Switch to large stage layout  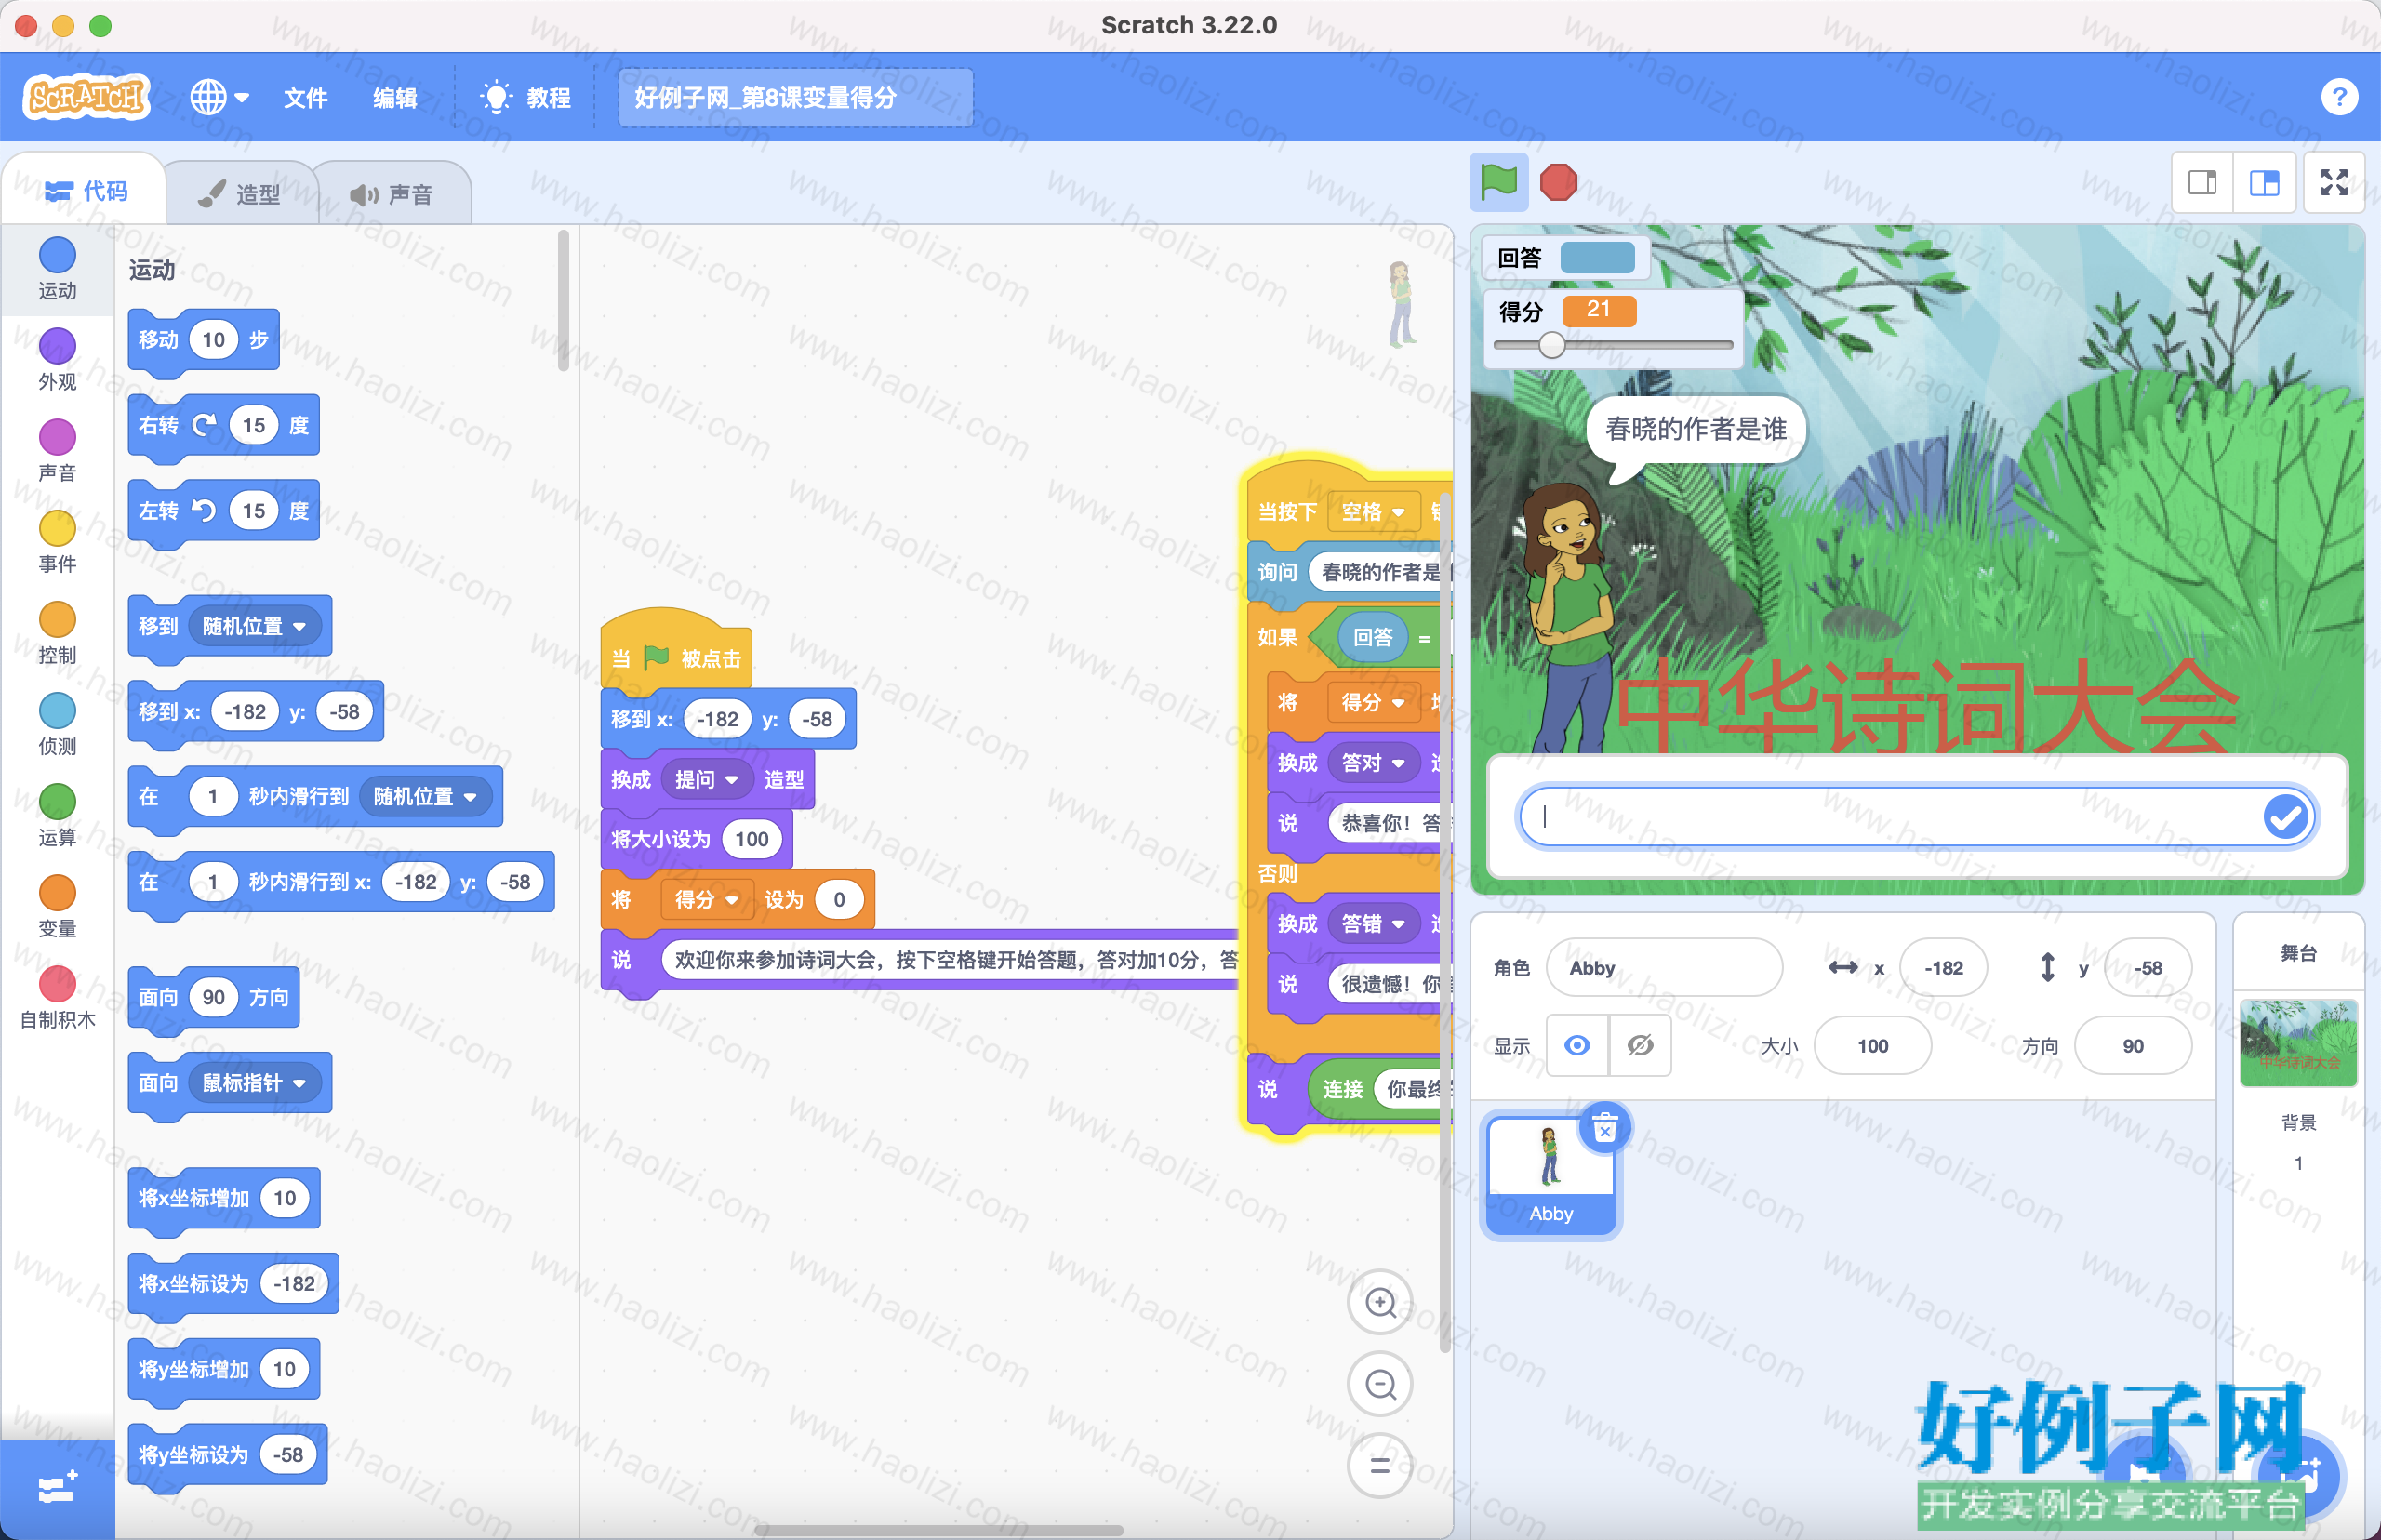[x=2264, y=182]
